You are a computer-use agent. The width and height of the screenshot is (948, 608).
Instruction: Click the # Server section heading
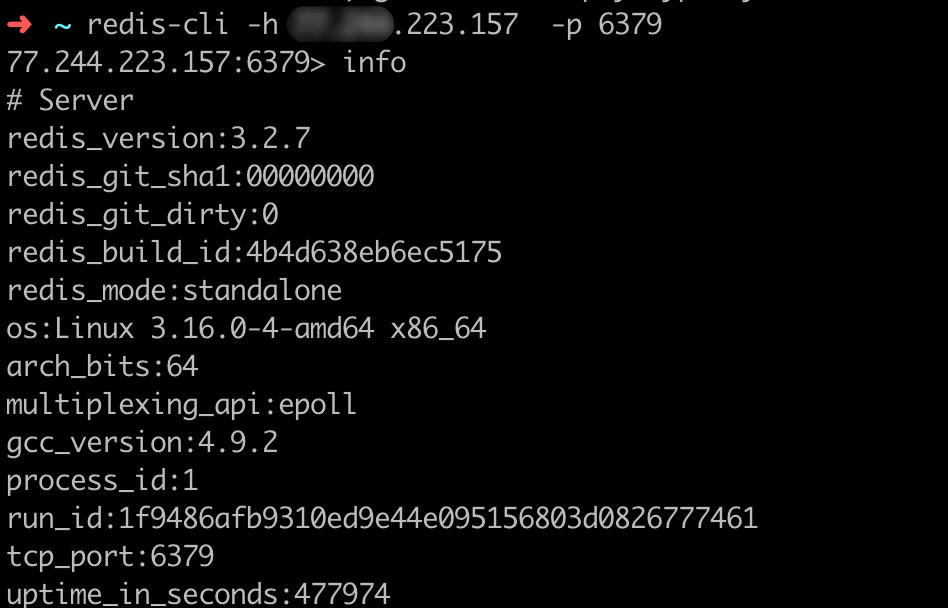click(x=70, y=101)
